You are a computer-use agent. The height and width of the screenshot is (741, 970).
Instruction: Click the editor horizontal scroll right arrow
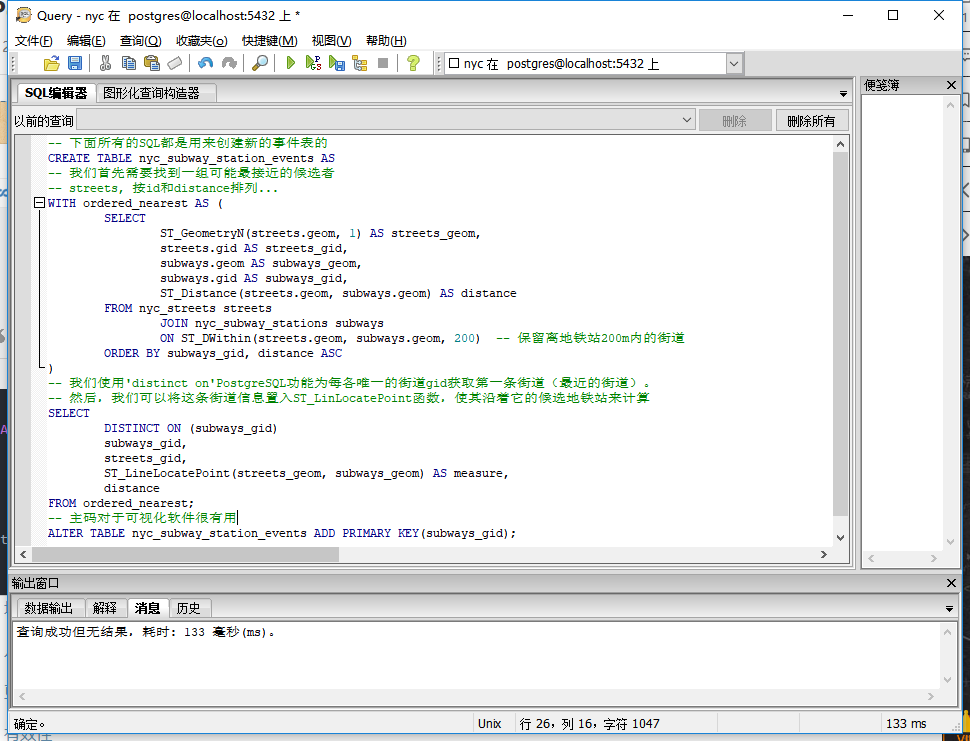click(x=824, y=554)
